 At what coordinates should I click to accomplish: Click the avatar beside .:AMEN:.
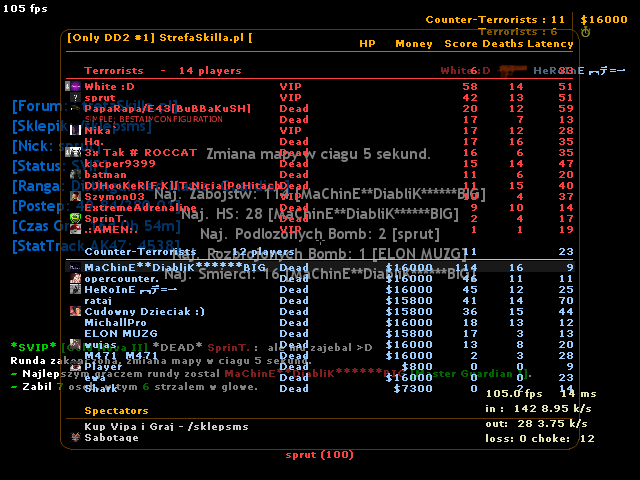75,229
